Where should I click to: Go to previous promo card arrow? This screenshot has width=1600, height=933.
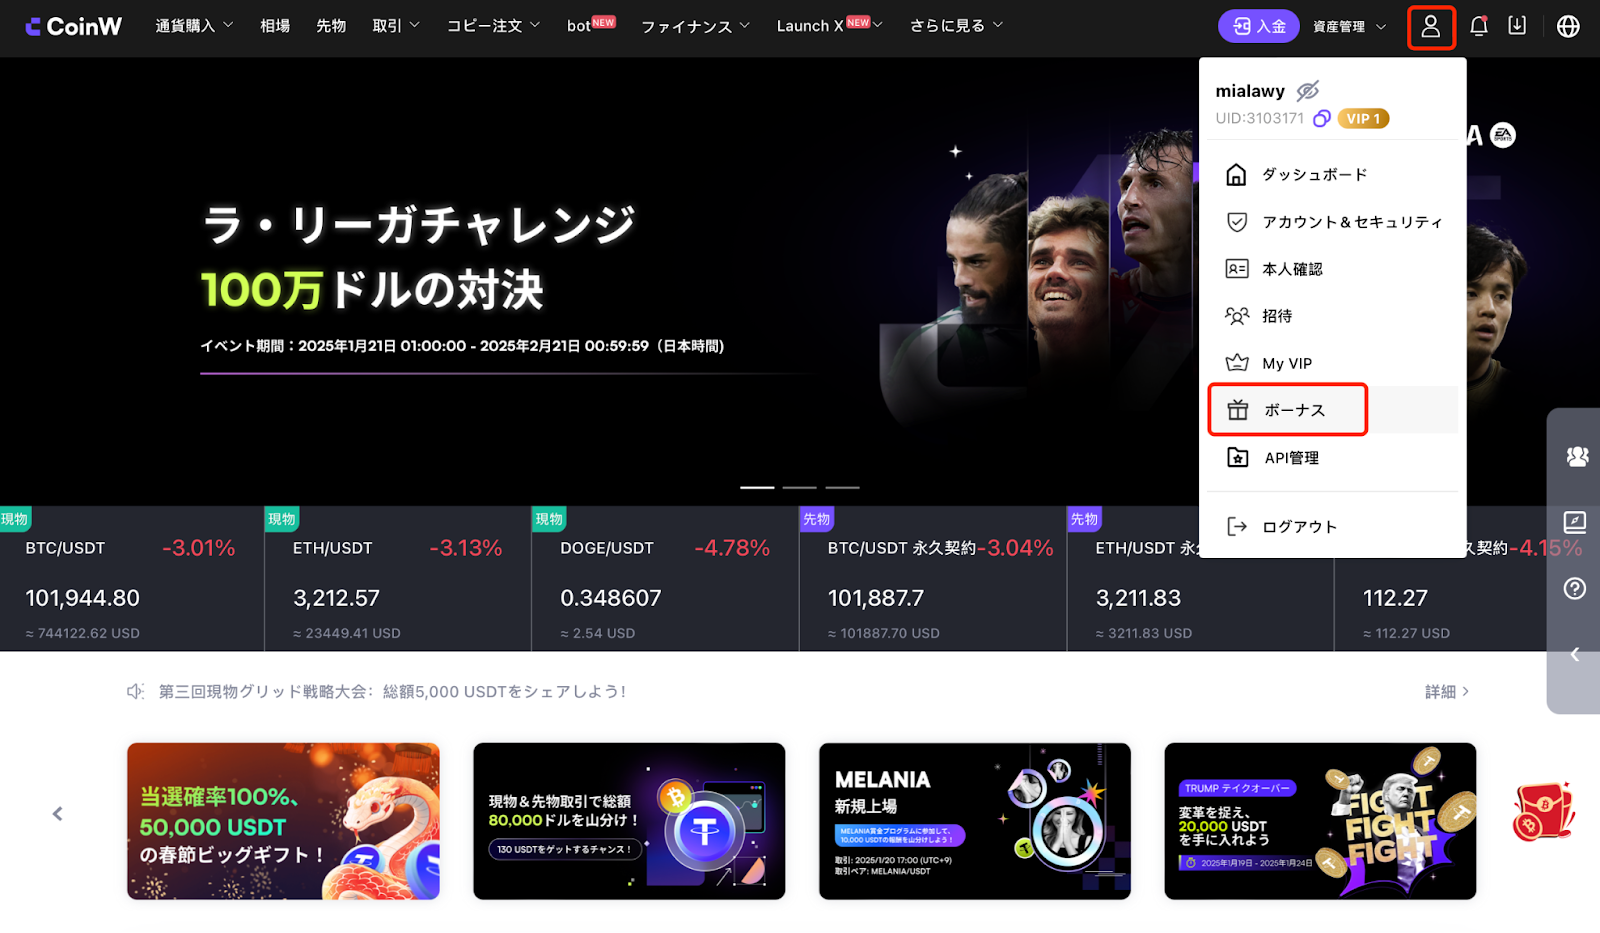tap(58, 814)
